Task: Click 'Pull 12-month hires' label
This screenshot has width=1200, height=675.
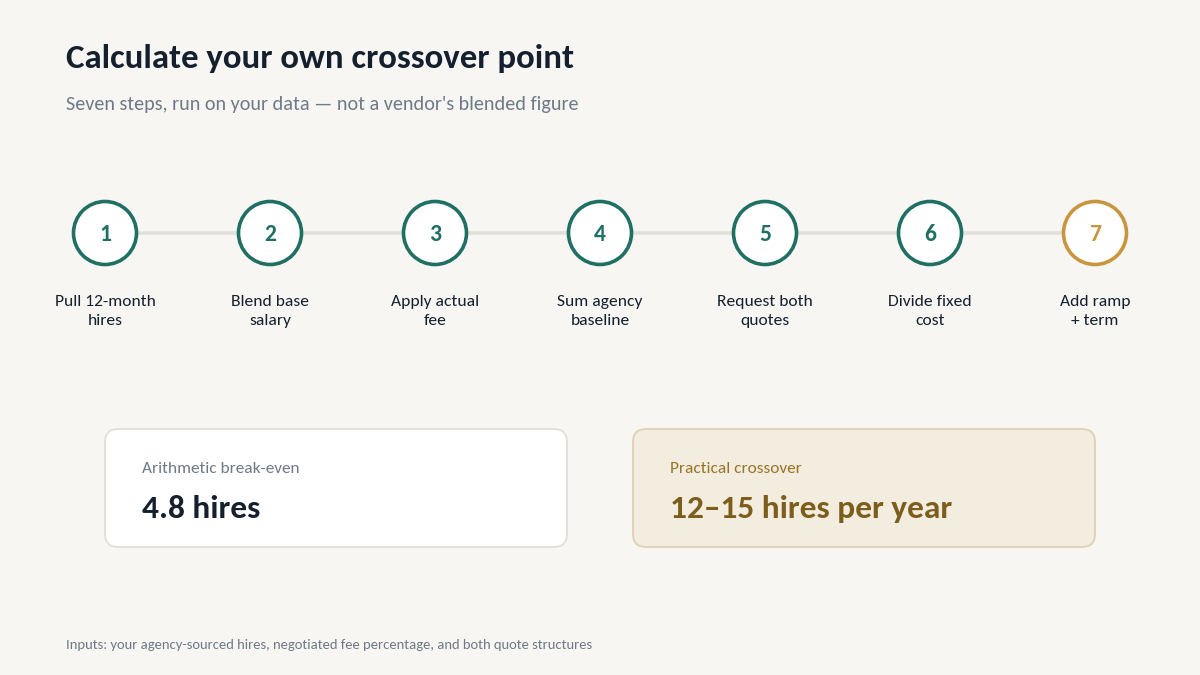Action: 105,310
